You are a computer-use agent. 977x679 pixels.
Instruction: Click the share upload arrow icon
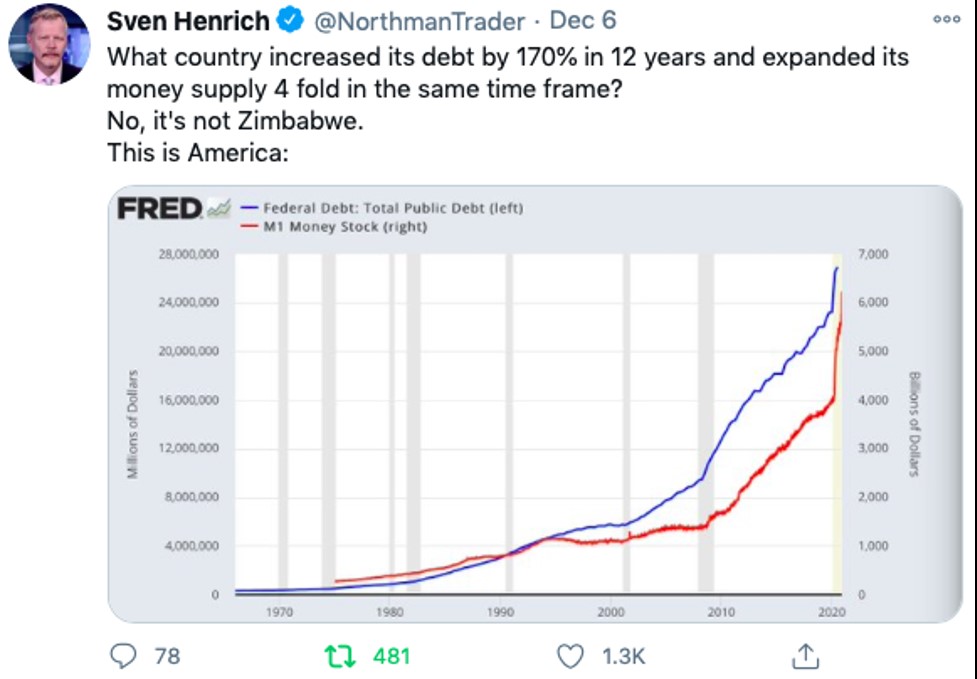[x=803, y=655]
